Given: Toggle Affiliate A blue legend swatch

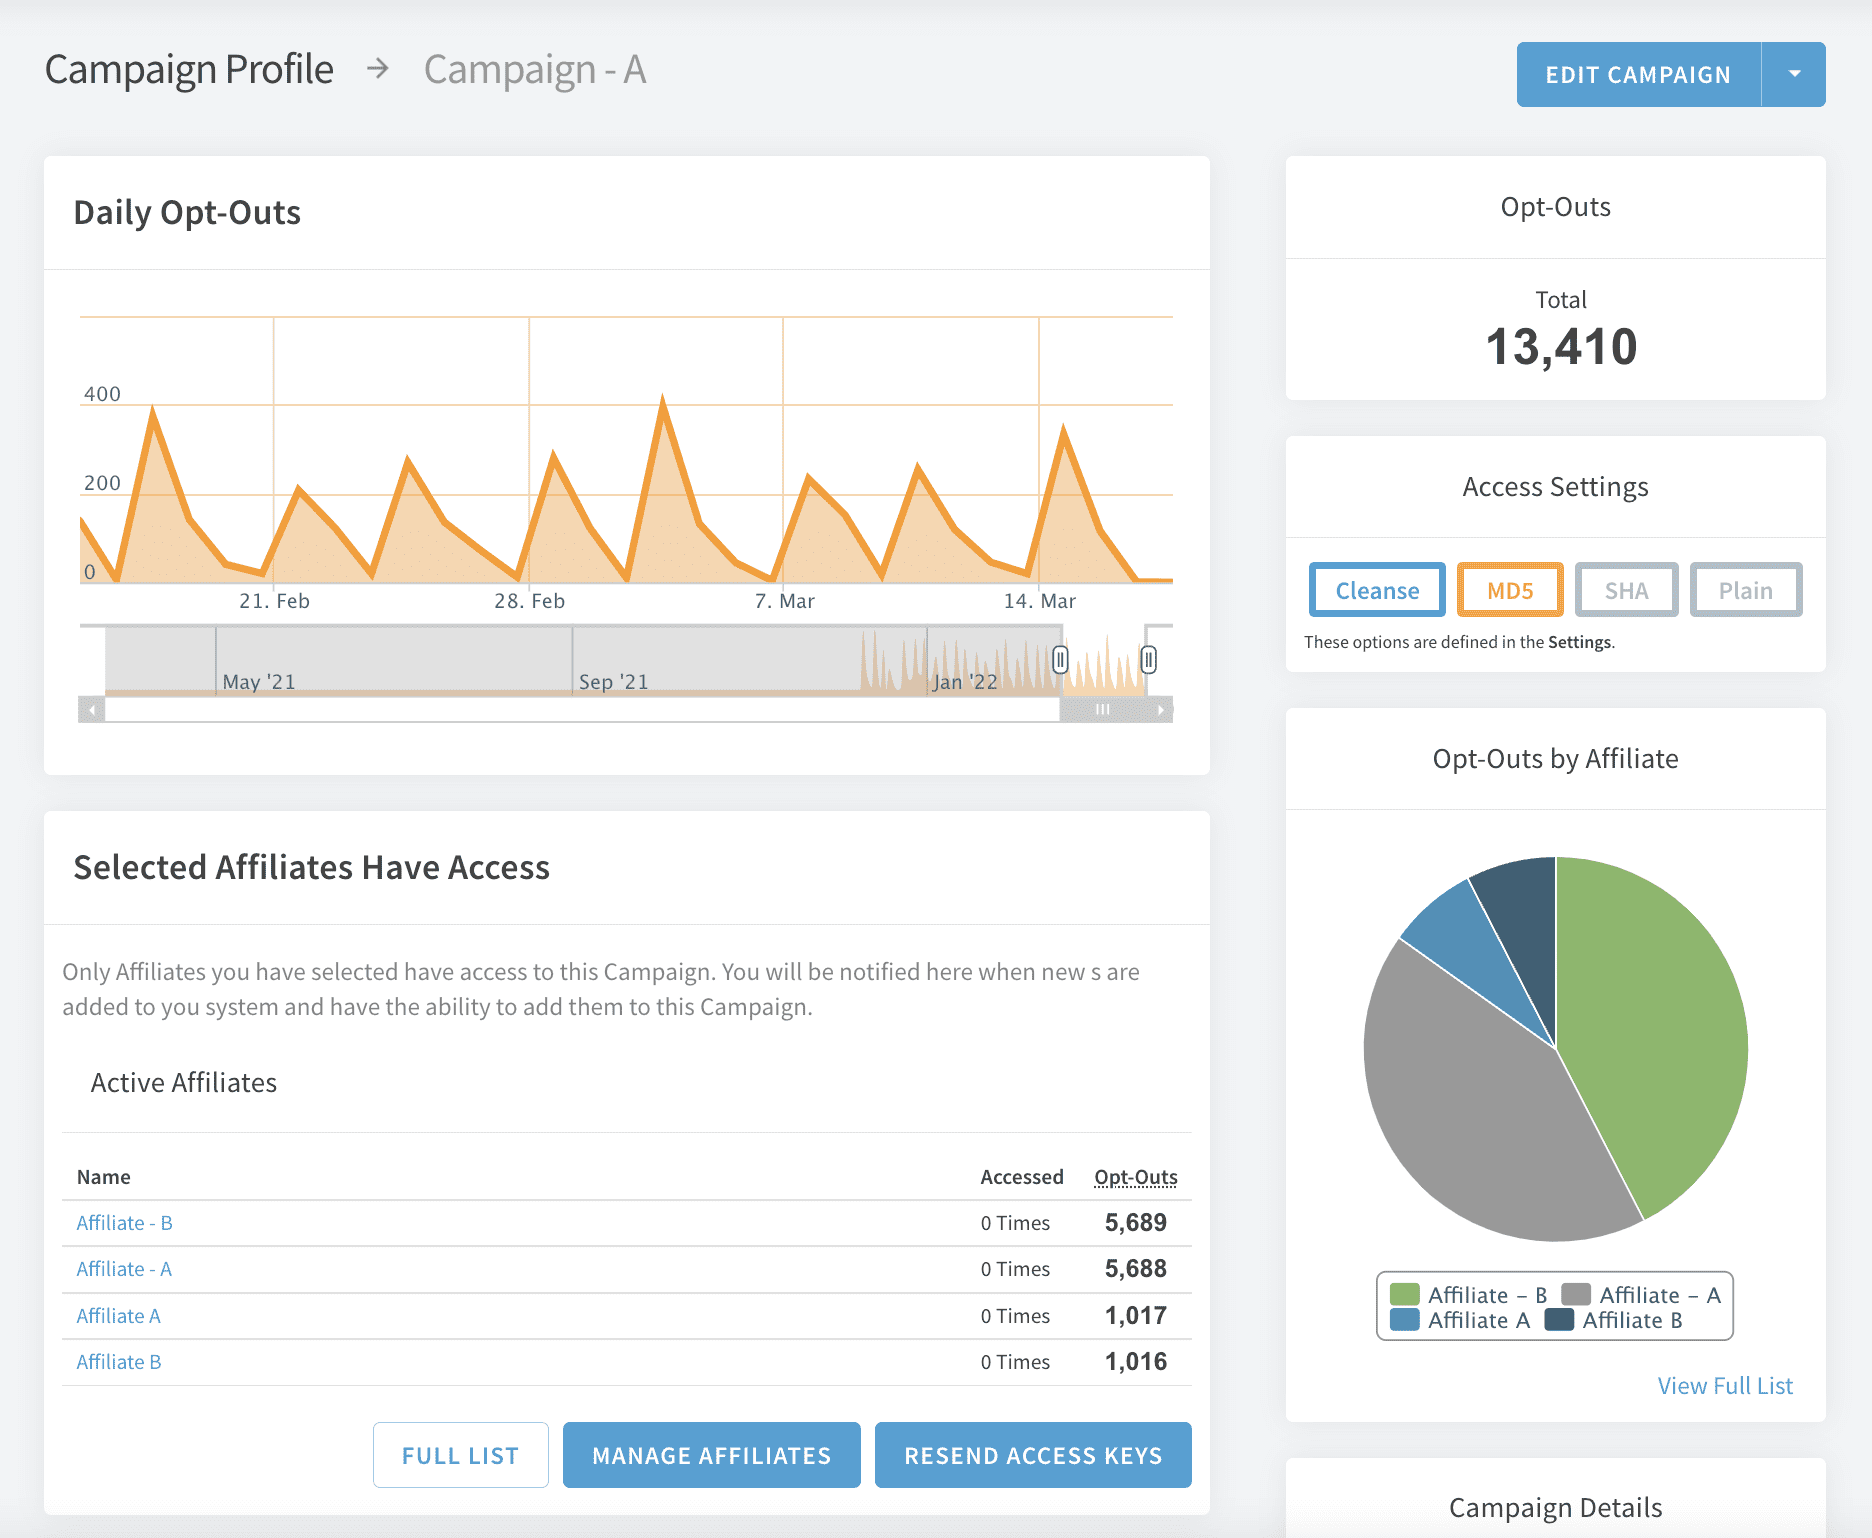Looking at the screenshot, I should pos(1404,1320).
